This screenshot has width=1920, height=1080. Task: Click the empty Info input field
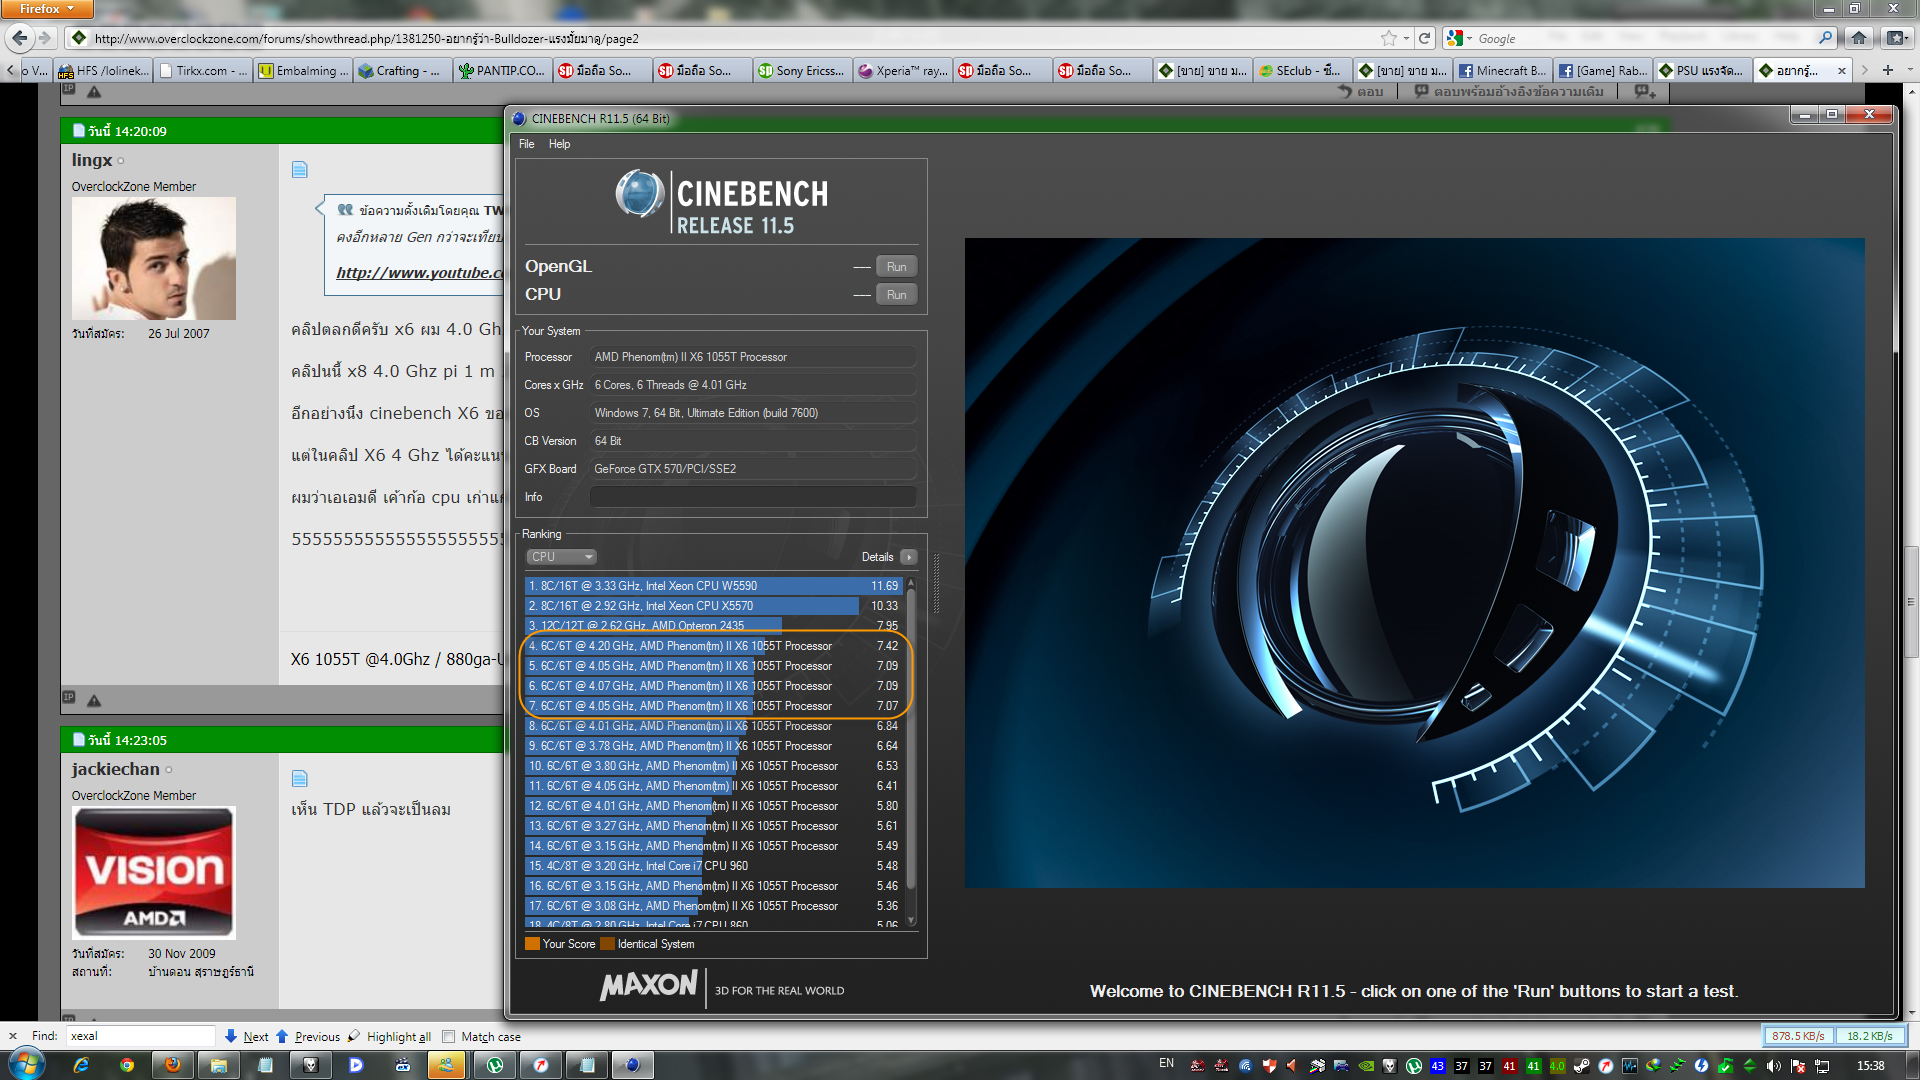click(x=752, y=497)
